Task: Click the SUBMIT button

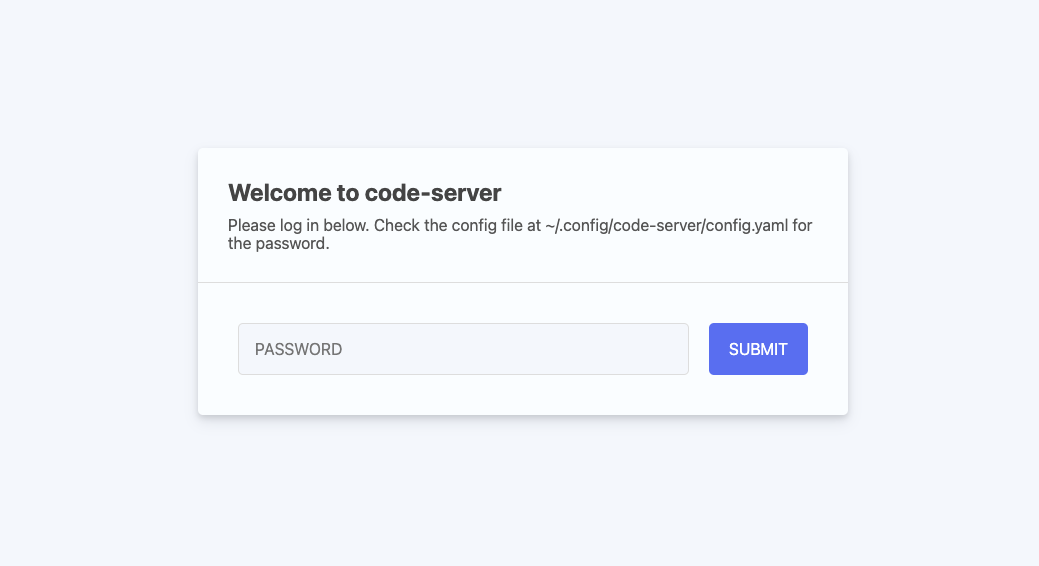Action: [758, 349]
